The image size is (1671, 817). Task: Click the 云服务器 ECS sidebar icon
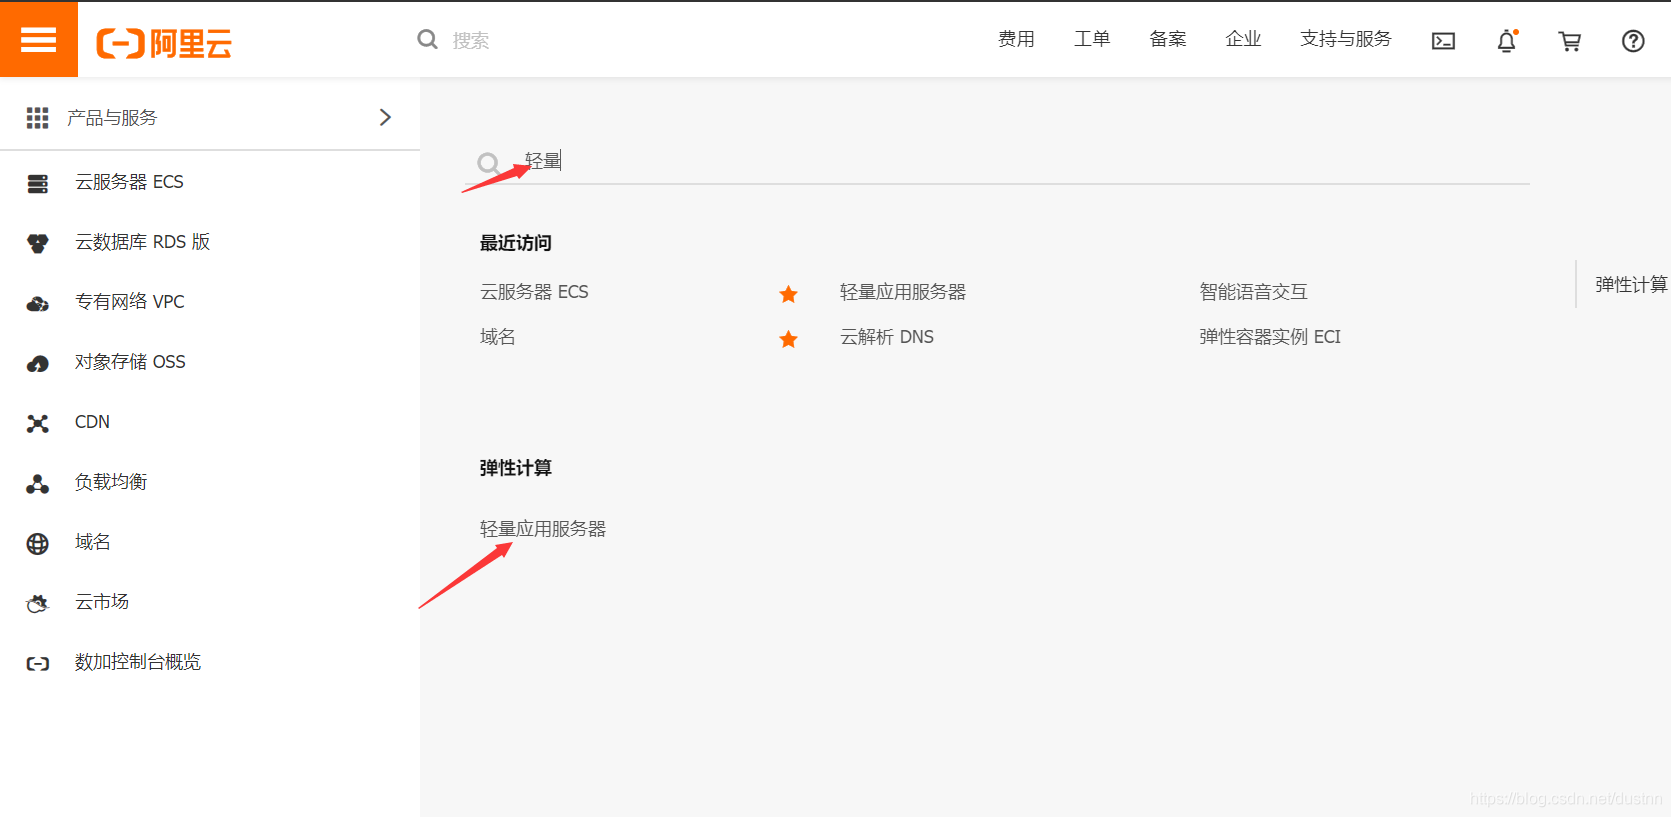pos(37,183)
